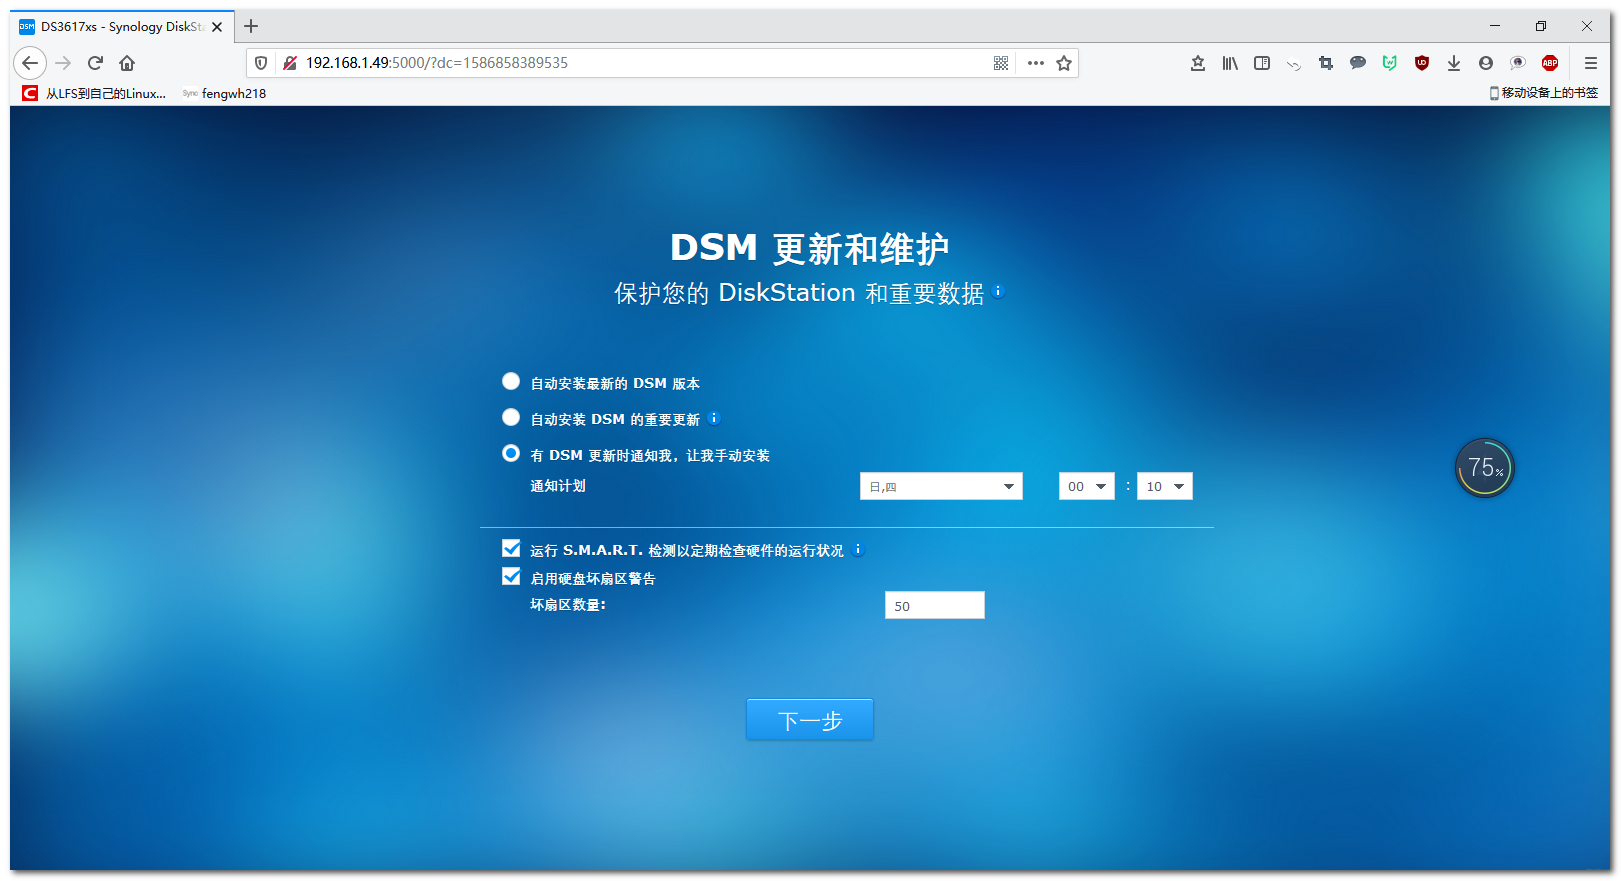Select auto install DSM important updates
The width and height of the screenshot is (1621, 881).
[511, 417]
